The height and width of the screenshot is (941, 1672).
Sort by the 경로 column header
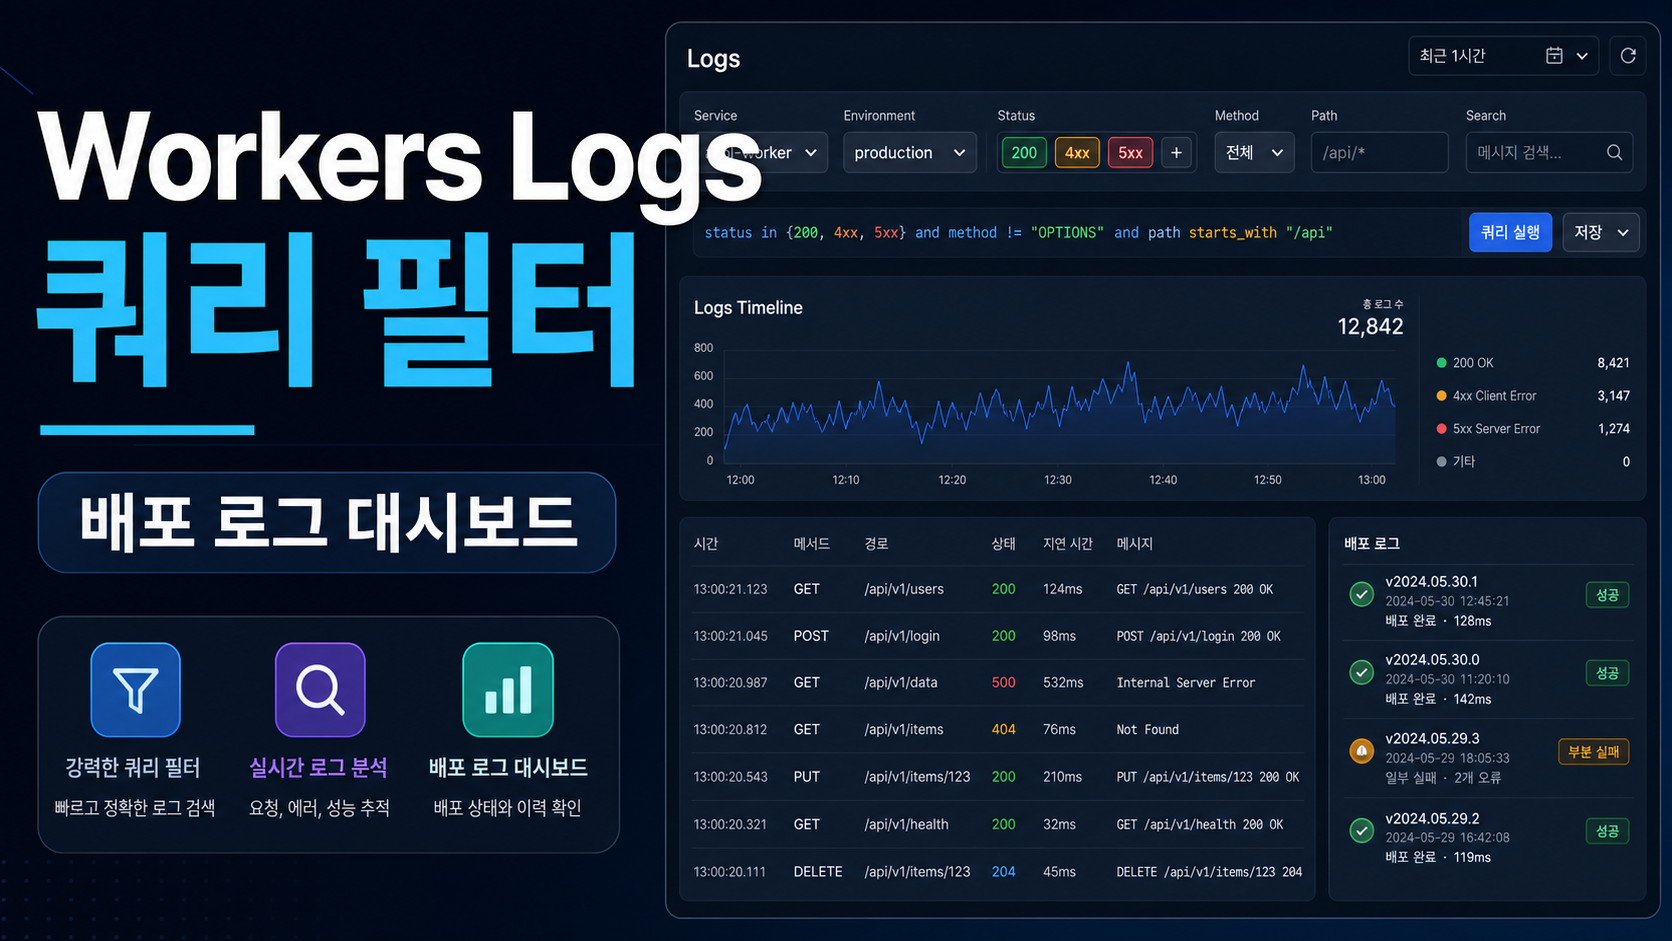tap(876, 544)
